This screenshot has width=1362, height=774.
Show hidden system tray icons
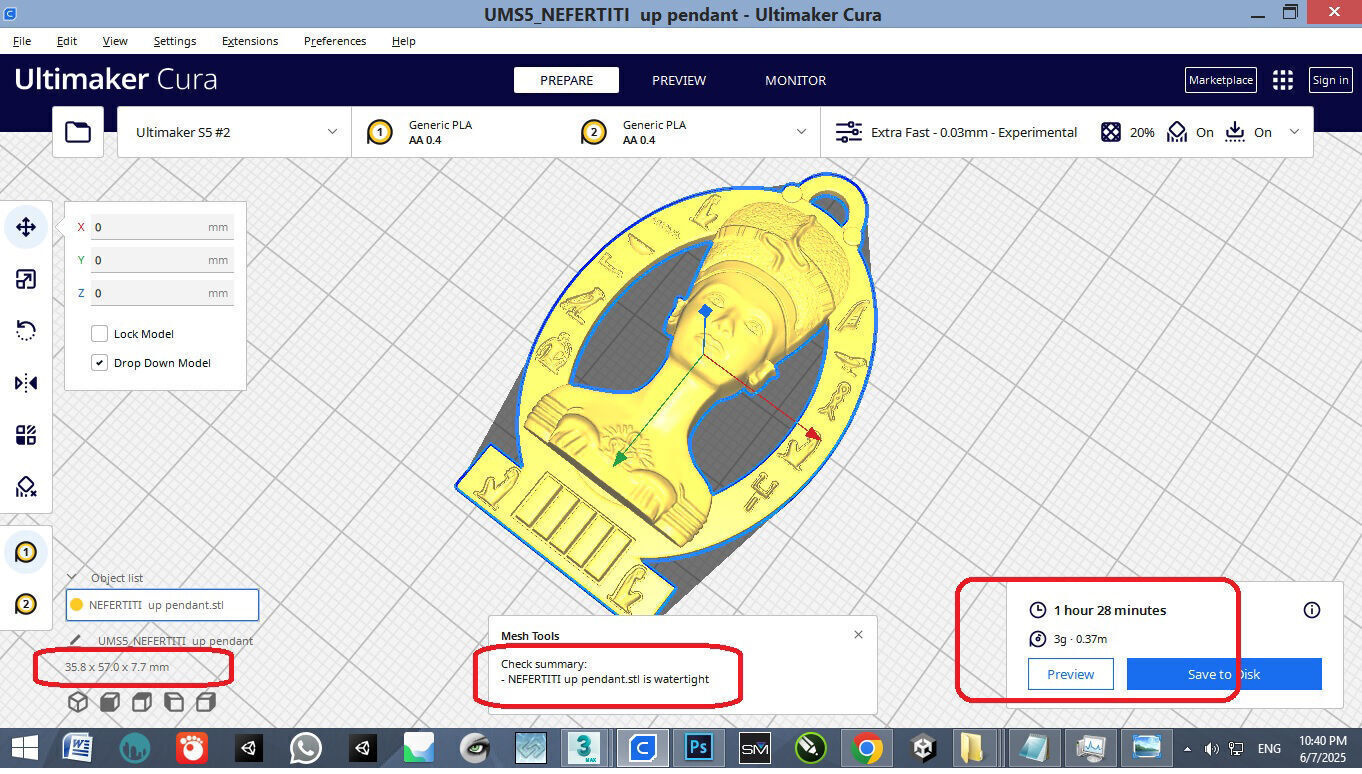click(1187, 749)
